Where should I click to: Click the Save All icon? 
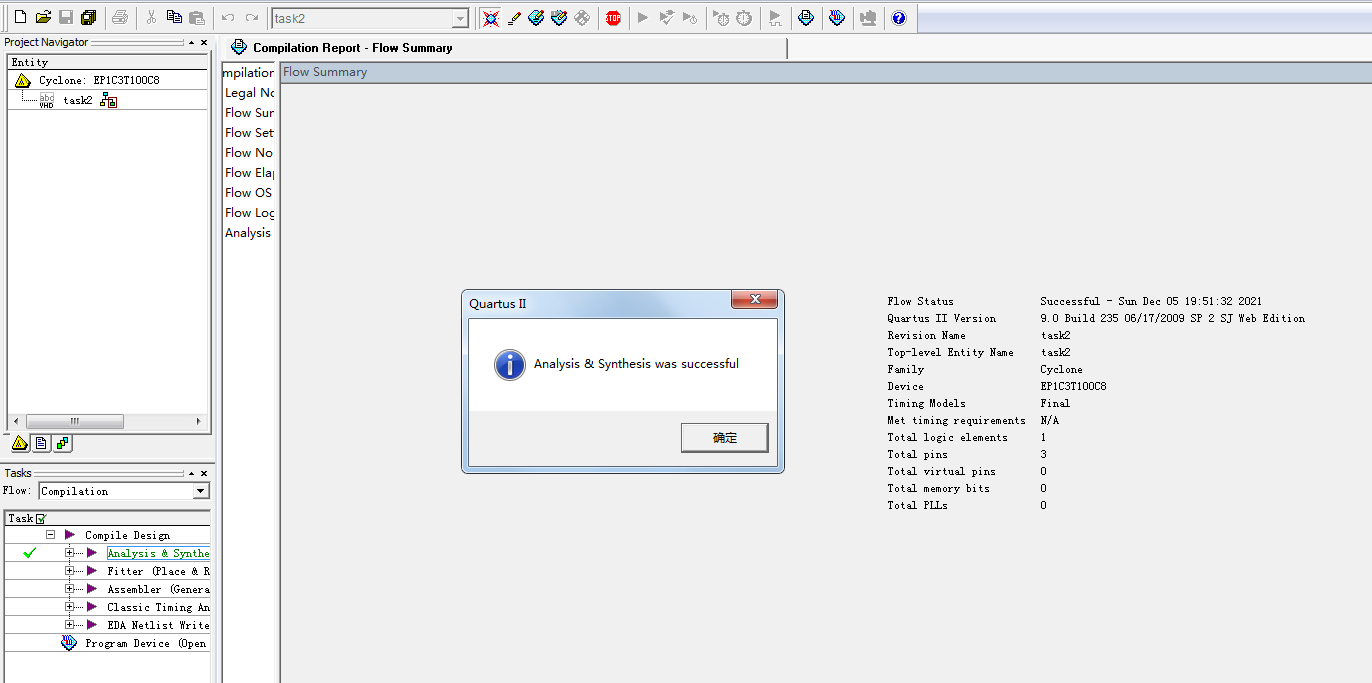click(89, 18)
